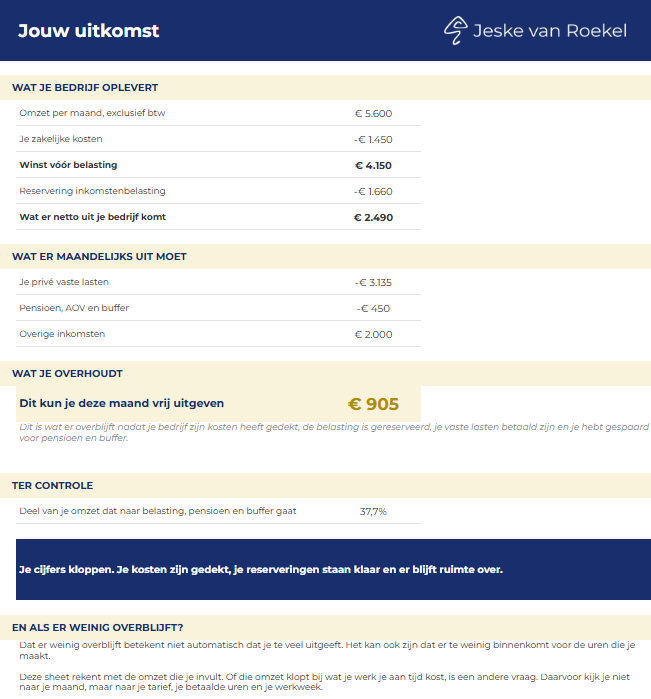The height and width of the screenshot is (699, 651).
Task: Select the privé vaste lasten amount -€ 3.135
Action: [x=373, y=283]
